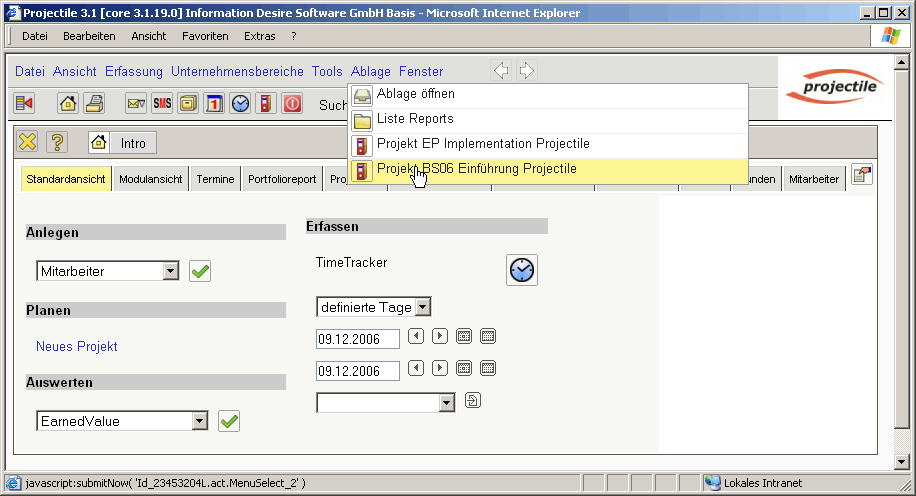Click the Ablage menu

[370, 71]
